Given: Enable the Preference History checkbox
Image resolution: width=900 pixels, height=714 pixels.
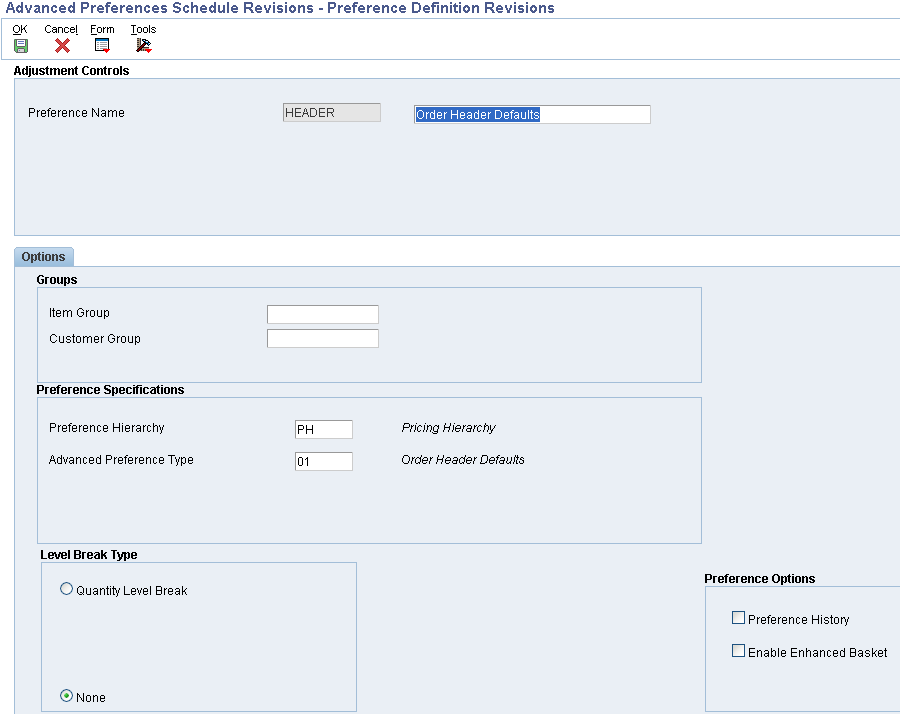Looking at the screenshot, I should click(x=739, y=618).
